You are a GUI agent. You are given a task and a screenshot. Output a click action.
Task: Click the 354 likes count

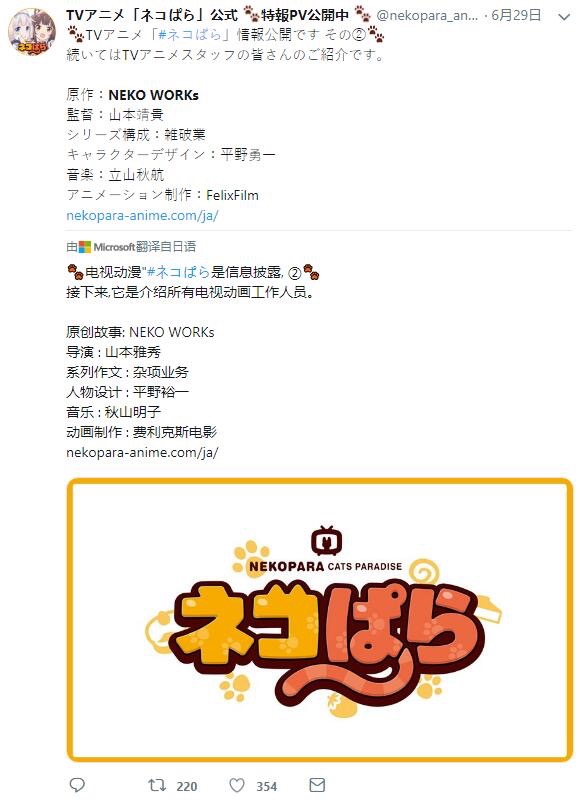click(x=267, y=786)
